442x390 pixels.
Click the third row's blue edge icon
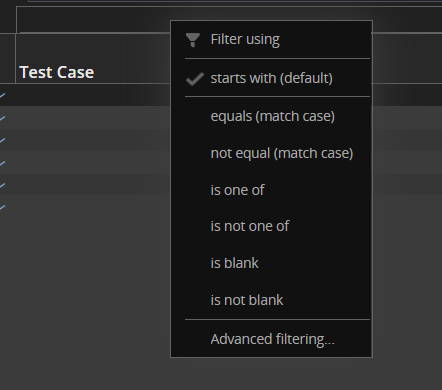pos(2,141)
